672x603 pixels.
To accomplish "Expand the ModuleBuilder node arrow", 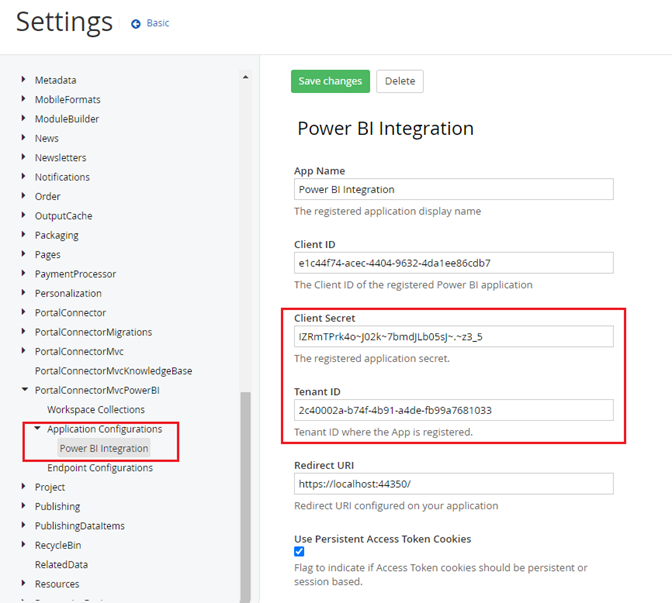I will [24, 118].
